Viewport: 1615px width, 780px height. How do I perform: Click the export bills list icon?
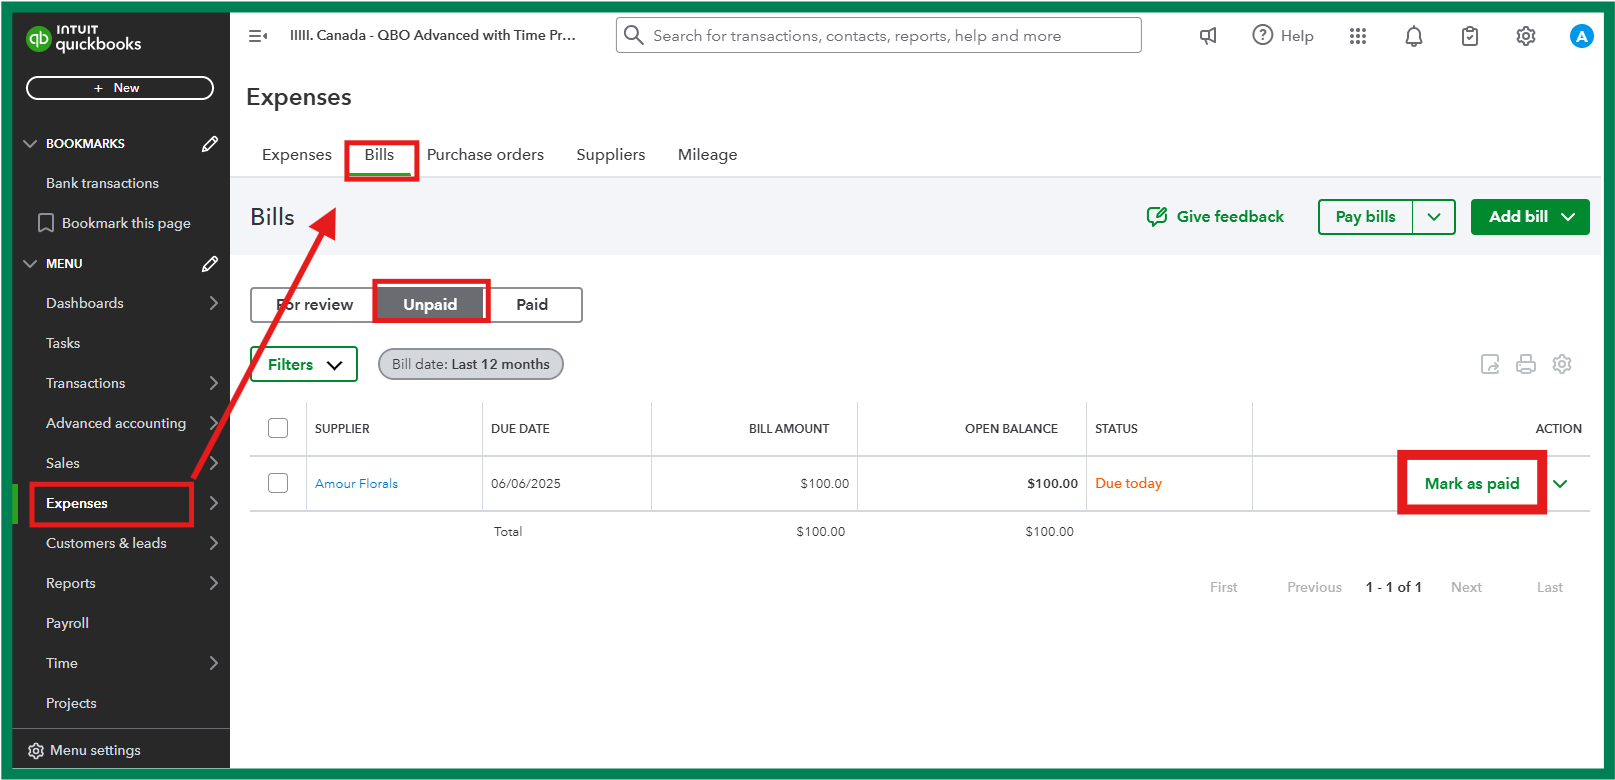tap(1490, 364)
